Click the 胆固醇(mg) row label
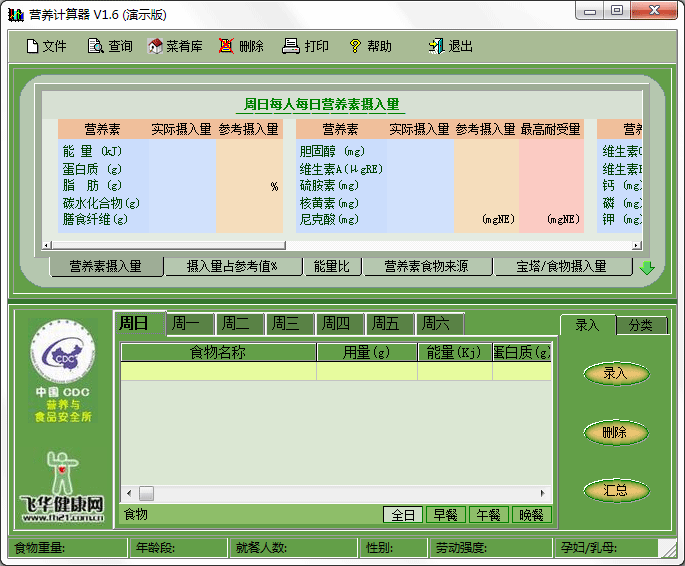 click(332, 152)
